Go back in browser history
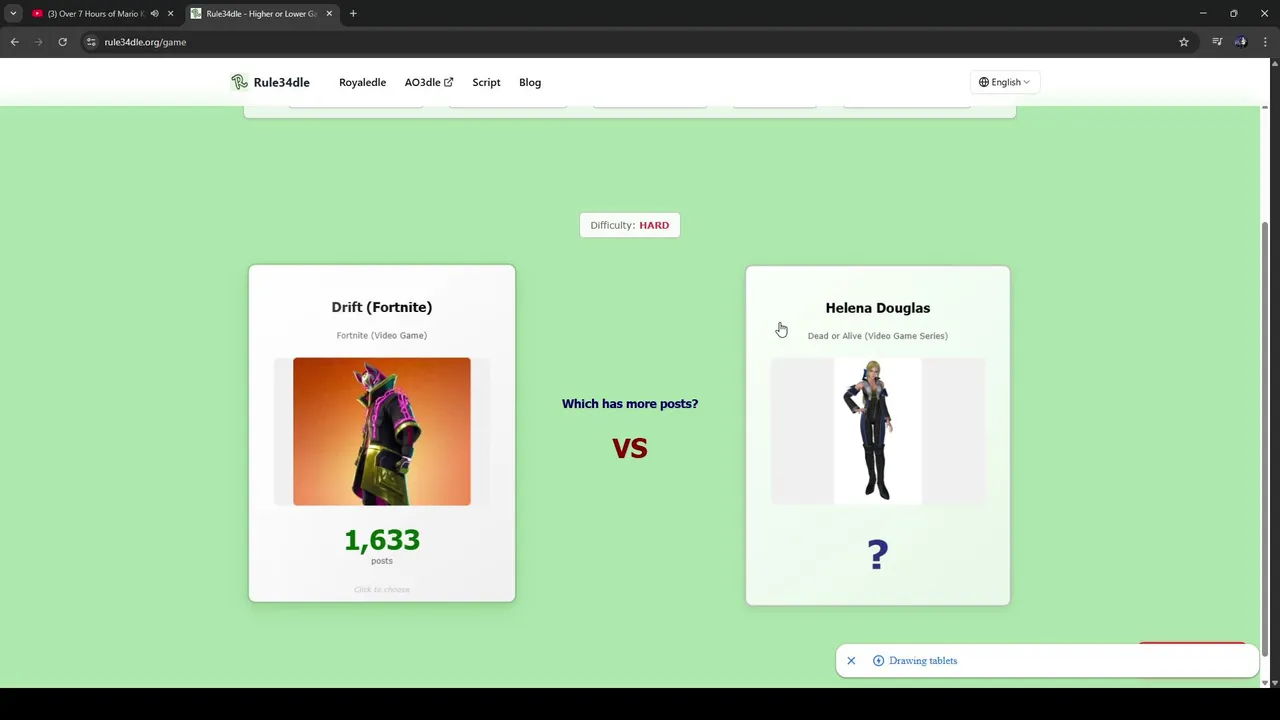This screenshot has width=1280, height=720. [x=14, y=42]
